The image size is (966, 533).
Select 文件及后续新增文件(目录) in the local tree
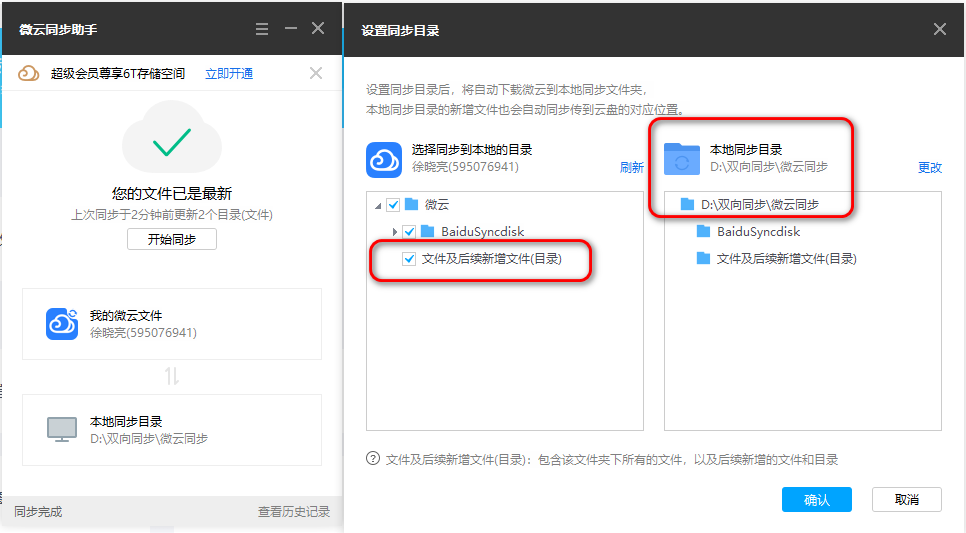787,259
